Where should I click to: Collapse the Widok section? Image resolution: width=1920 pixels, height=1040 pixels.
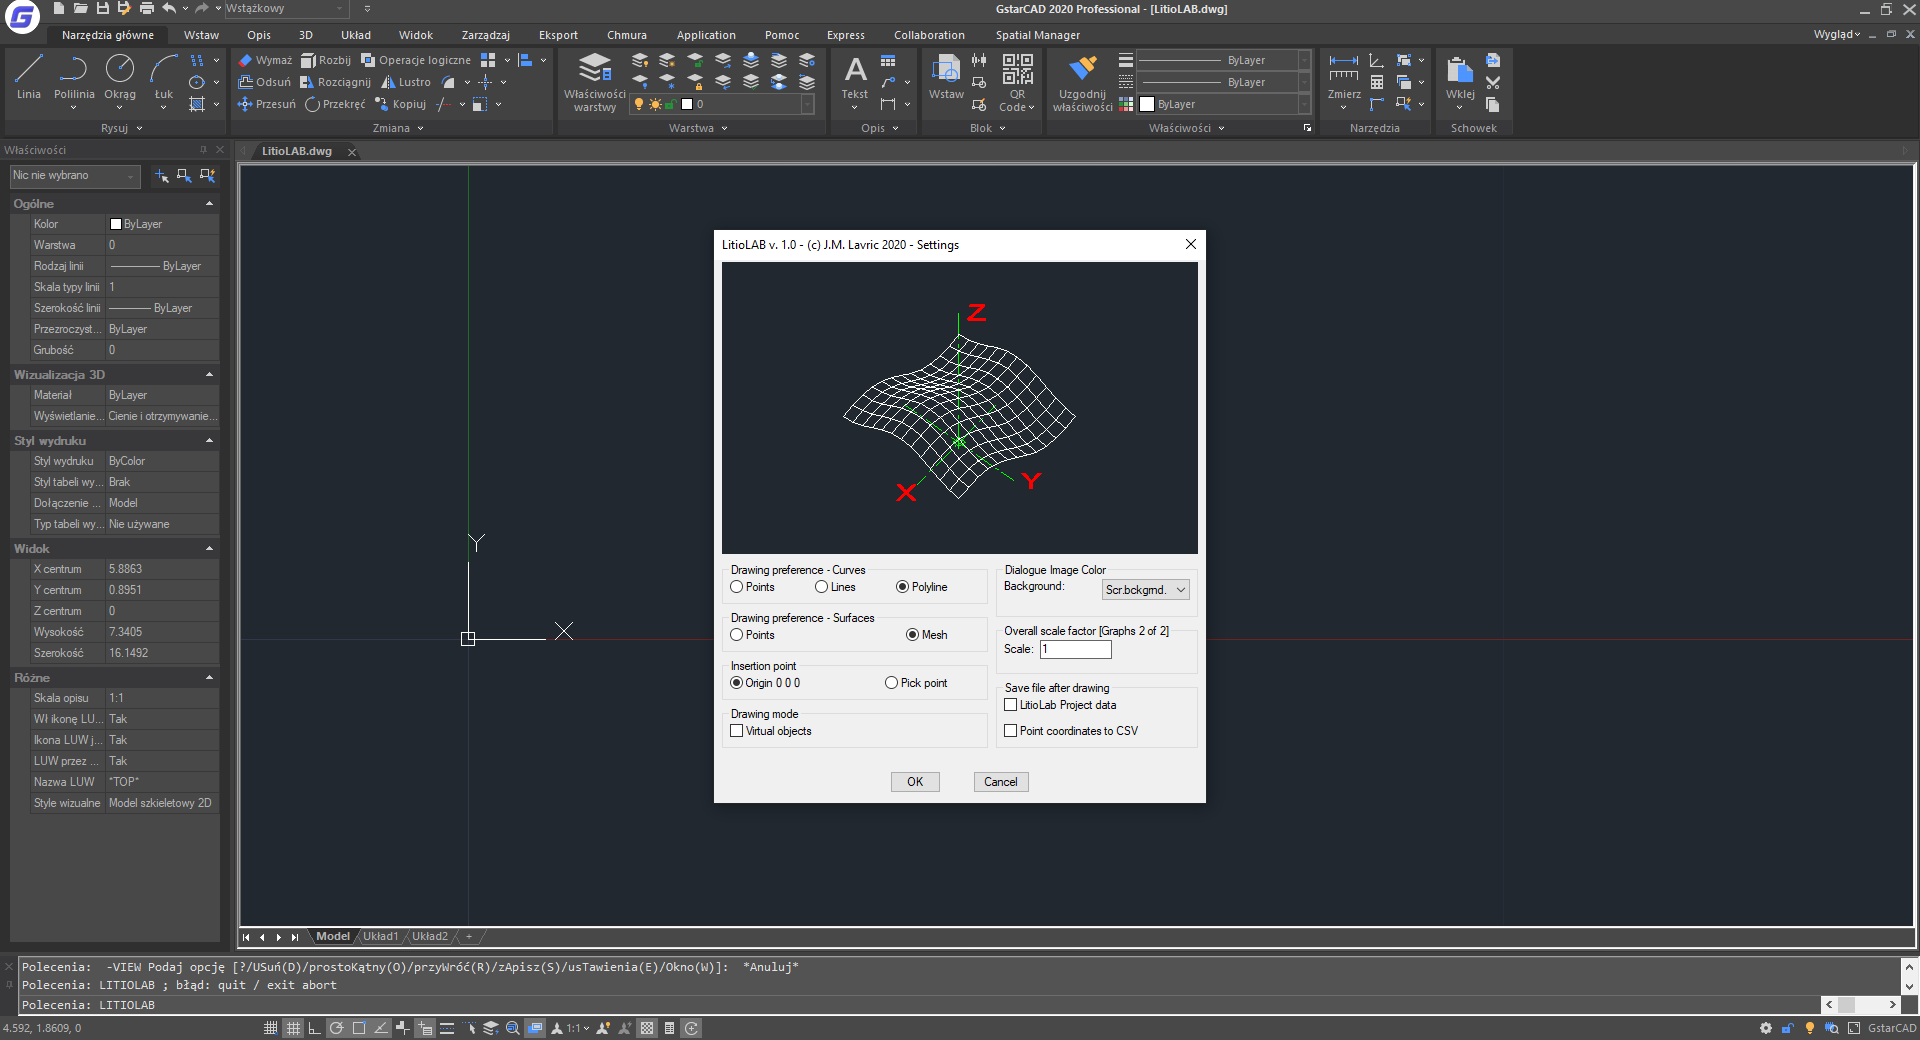tap(209, 548)
